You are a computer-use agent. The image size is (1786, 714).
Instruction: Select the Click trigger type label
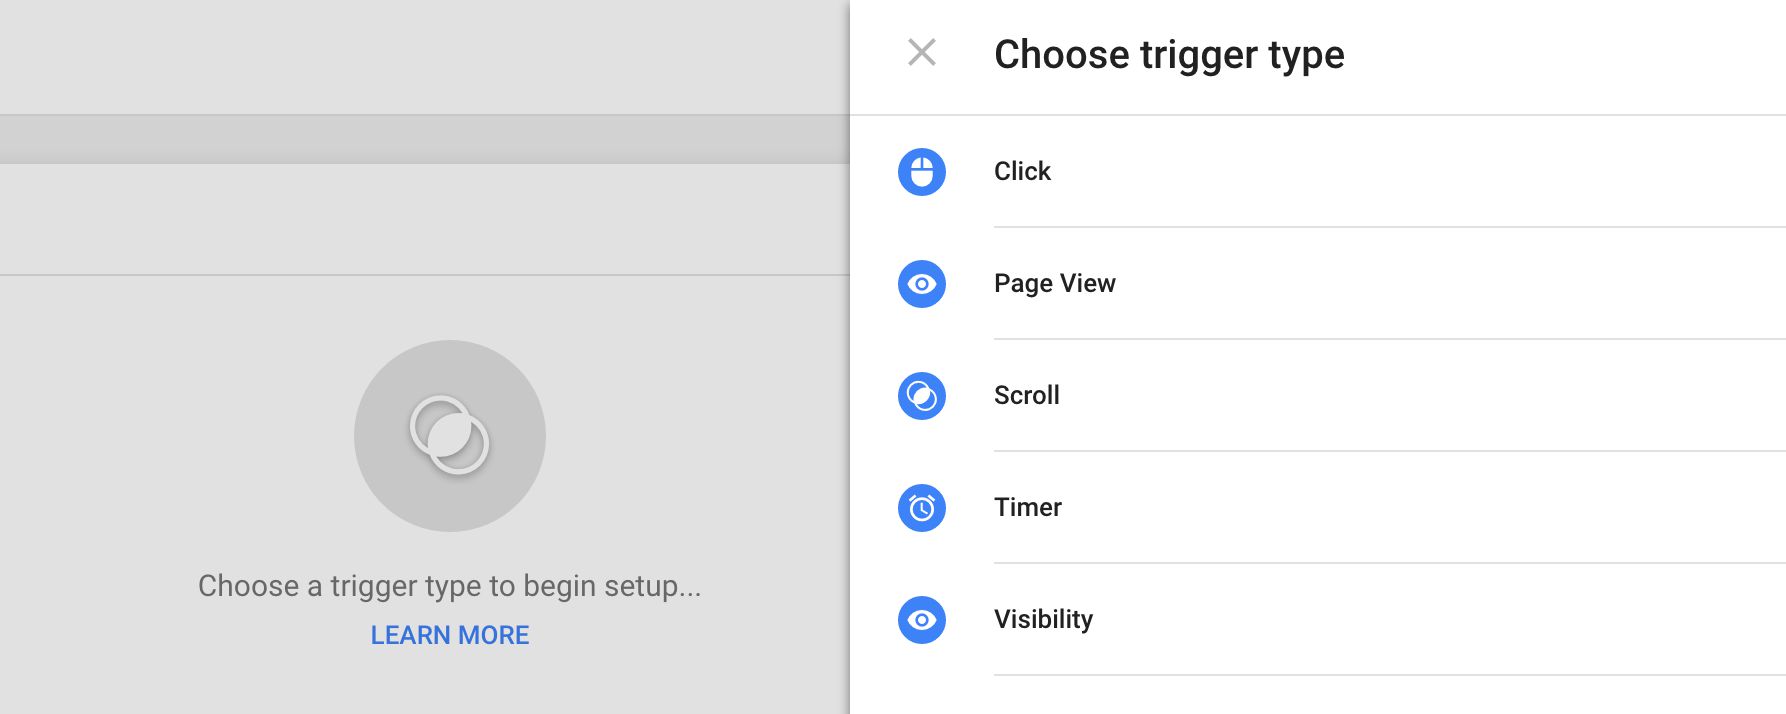tap(1022, 171)
